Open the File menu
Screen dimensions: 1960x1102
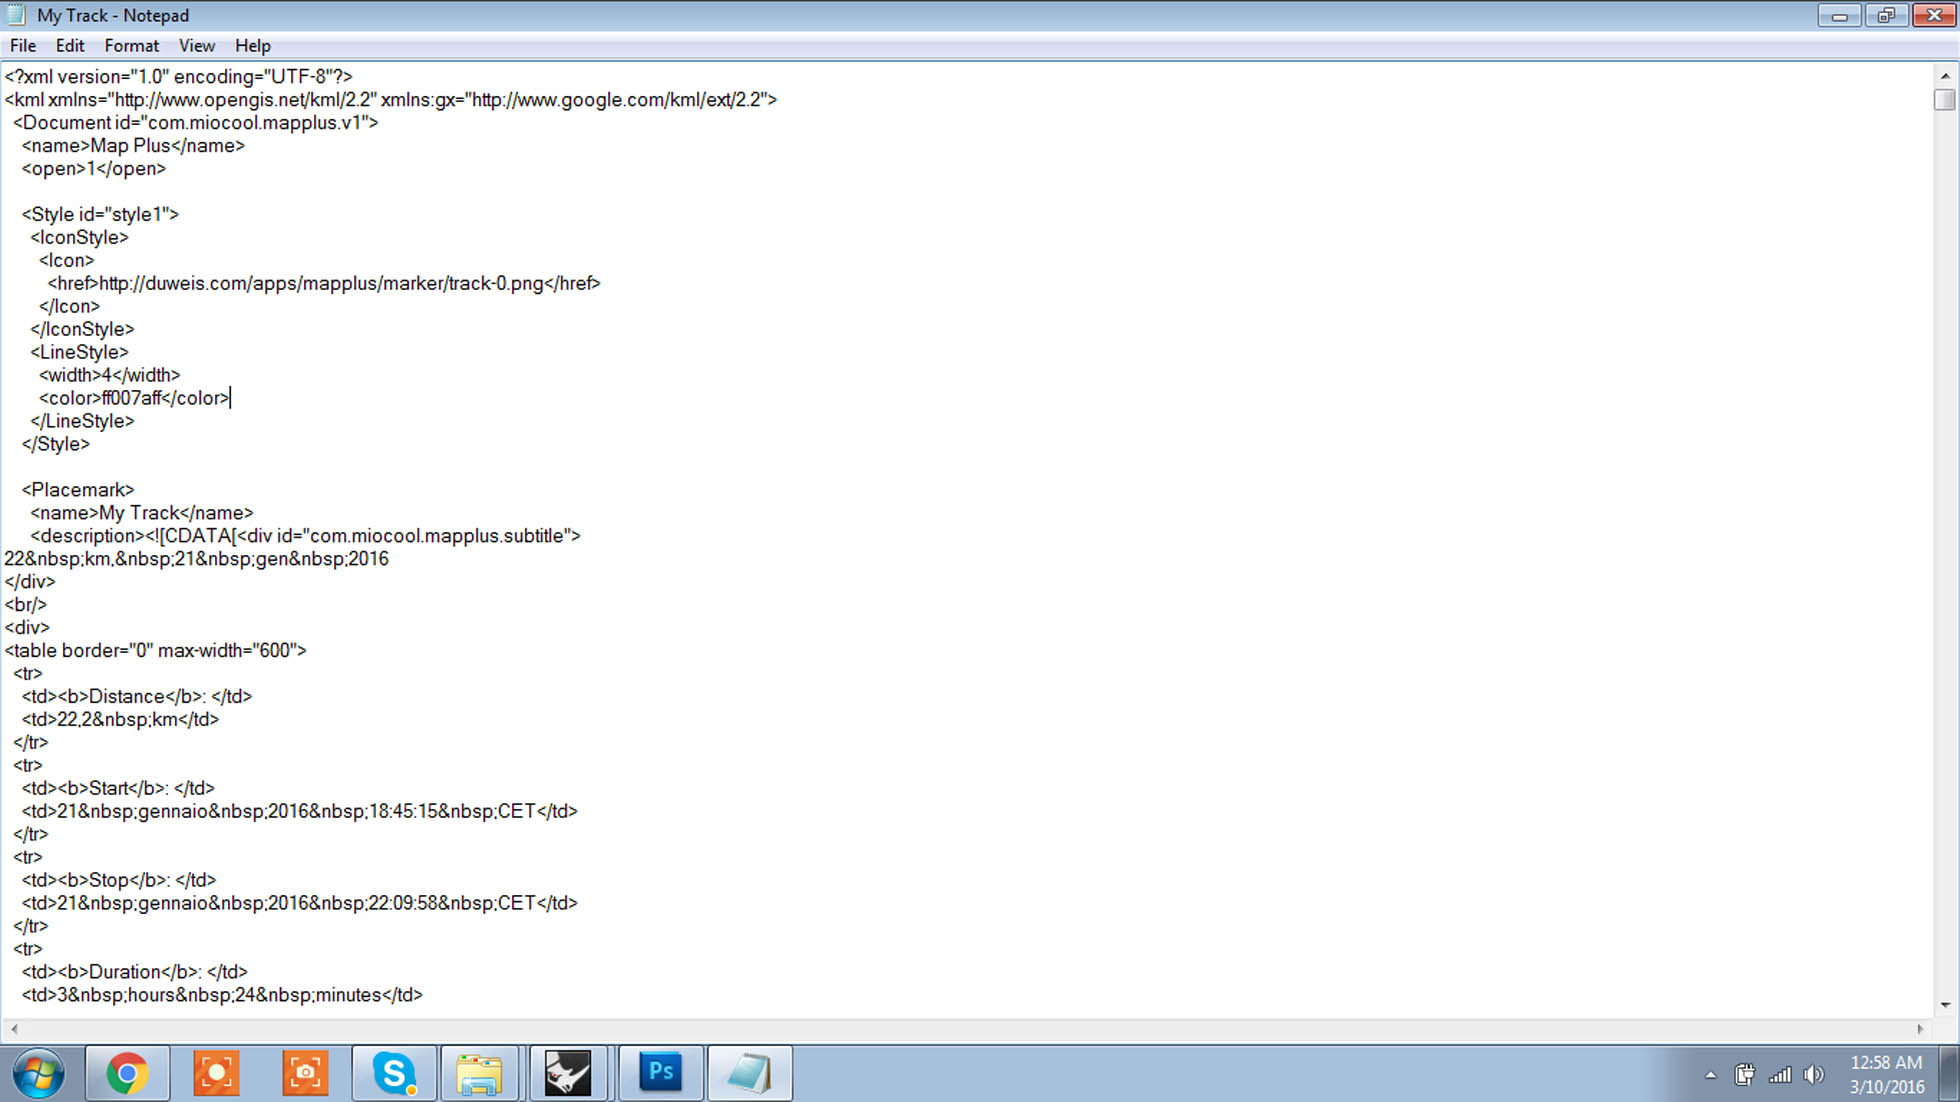coord(22,46)
